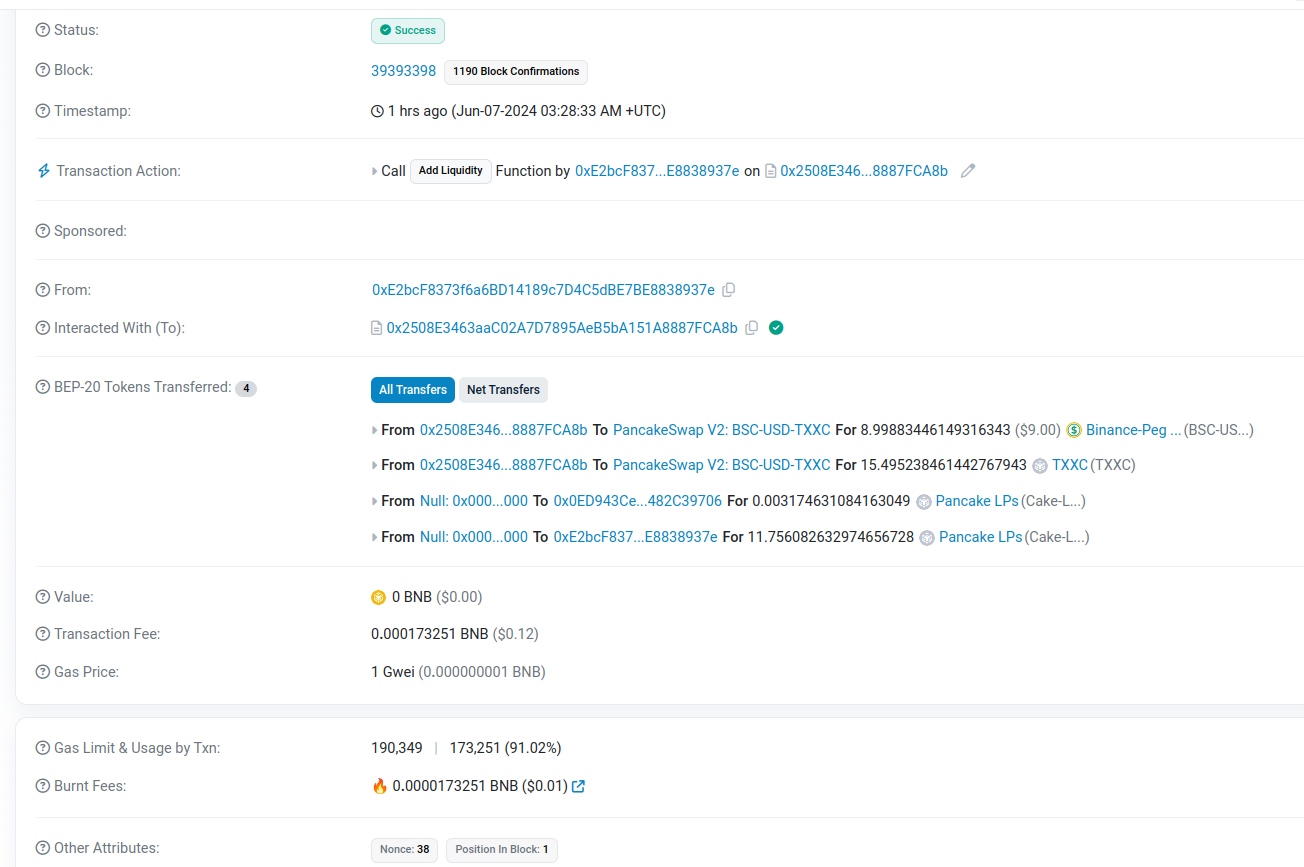Click the help icon beside Interacted With (To)

[x=43, y=328]
